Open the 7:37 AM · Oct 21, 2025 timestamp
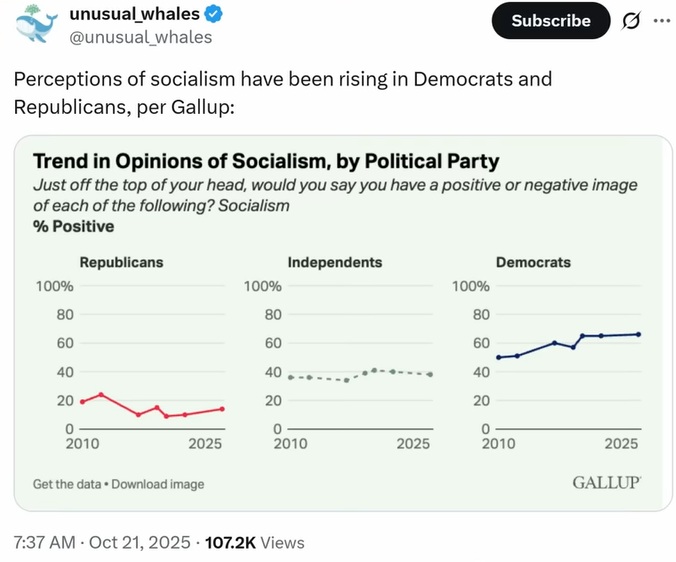This screenshot has height=562, width=676. (x=102, y=542)
